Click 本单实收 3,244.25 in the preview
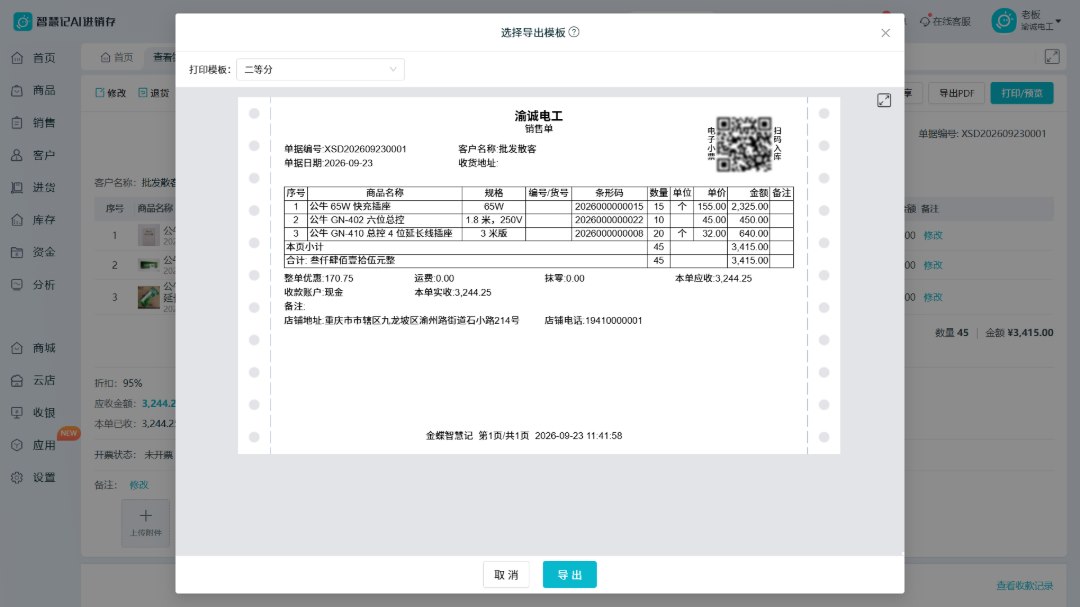Image resolution: width=1080 pixels, height=607 pixels. click(453, 293)
